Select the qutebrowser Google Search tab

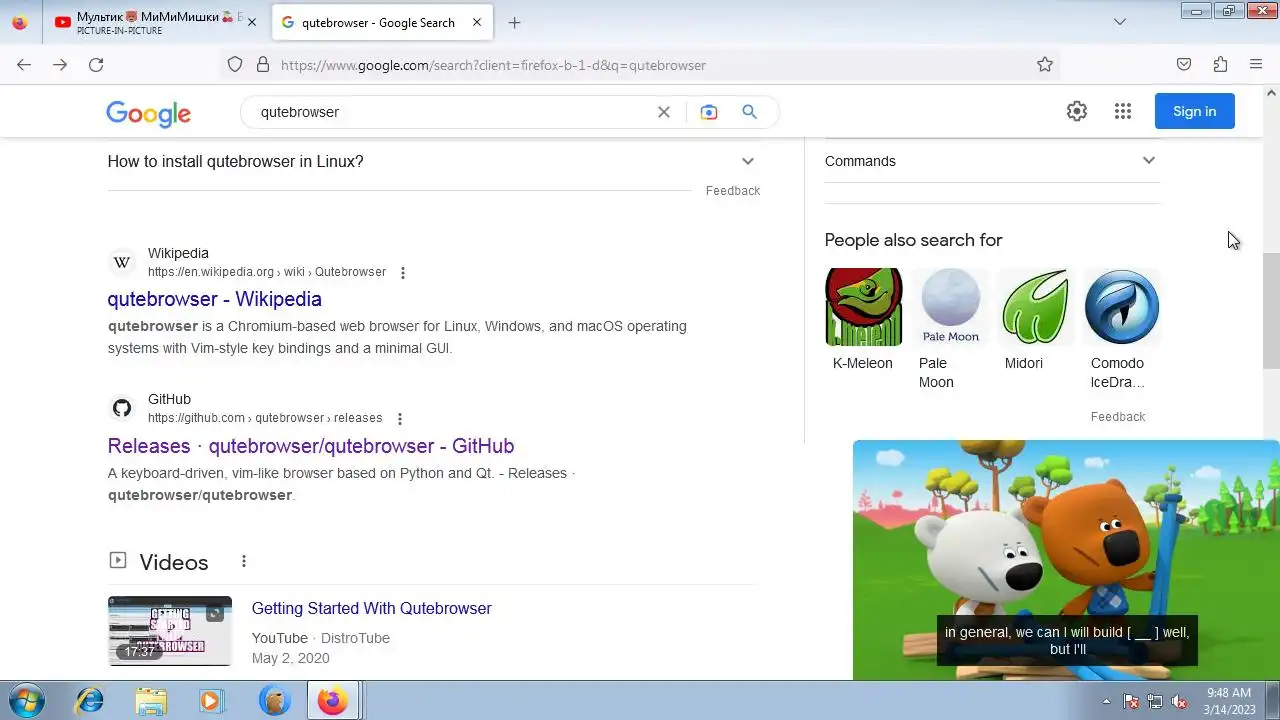[x=380, y=22]
